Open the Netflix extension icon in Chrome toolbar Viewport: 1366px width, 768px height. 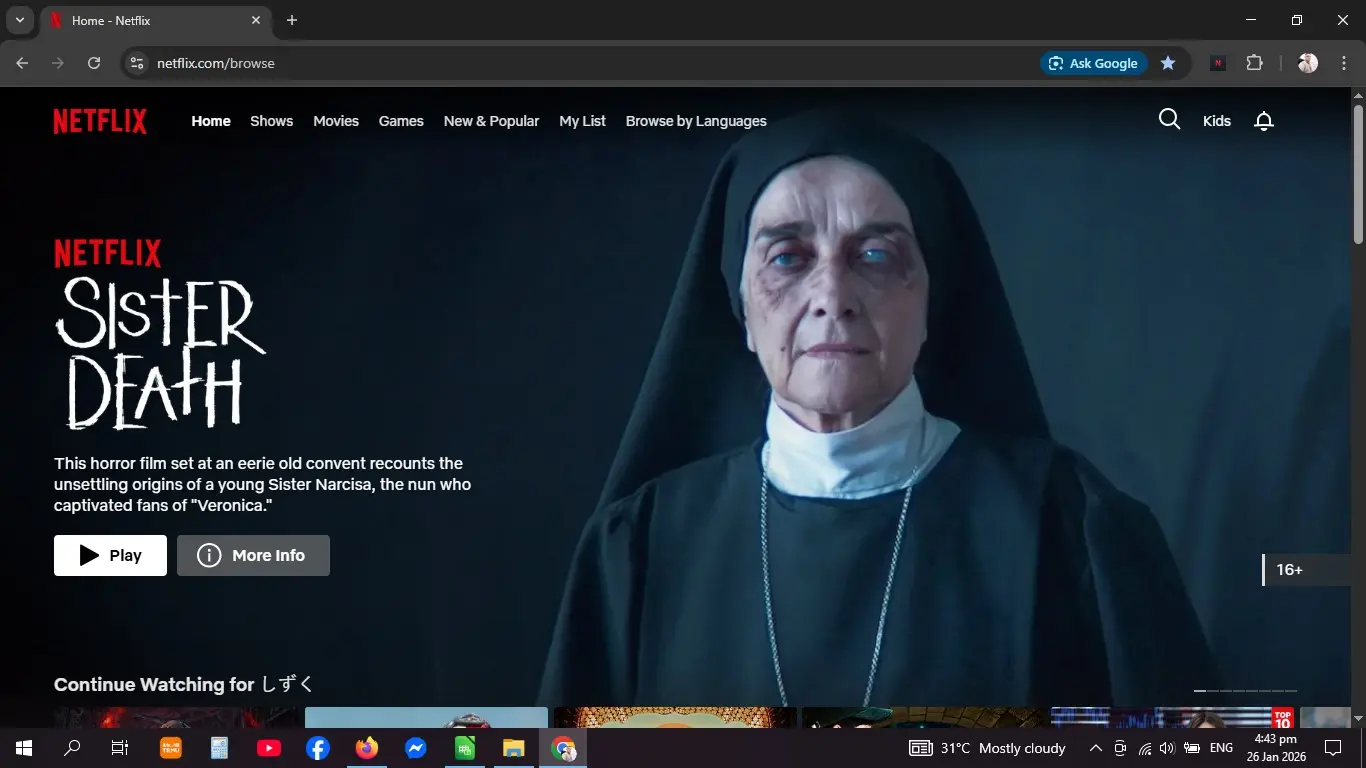click(x=1218, y=63)
